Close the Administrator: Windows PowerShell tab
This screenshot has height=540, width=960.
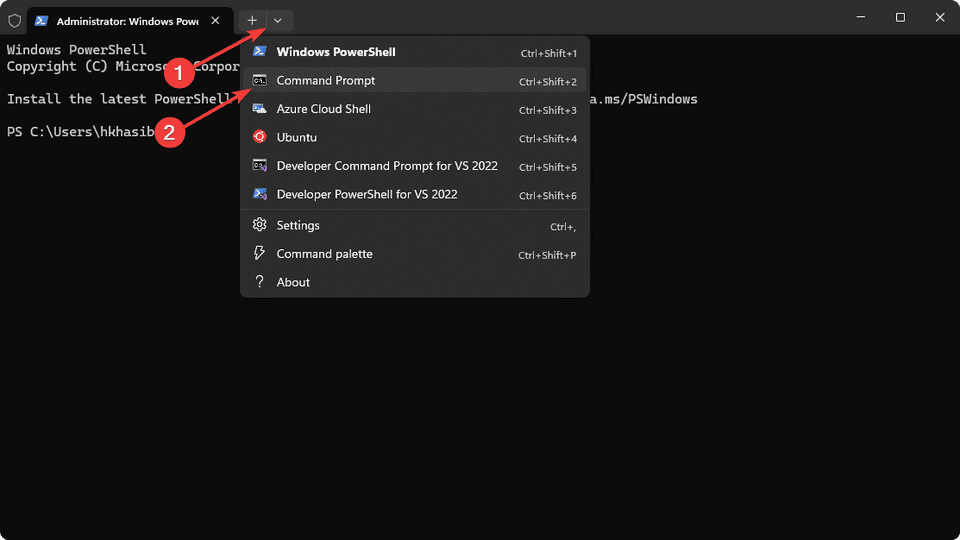click(x=216, y=20)
